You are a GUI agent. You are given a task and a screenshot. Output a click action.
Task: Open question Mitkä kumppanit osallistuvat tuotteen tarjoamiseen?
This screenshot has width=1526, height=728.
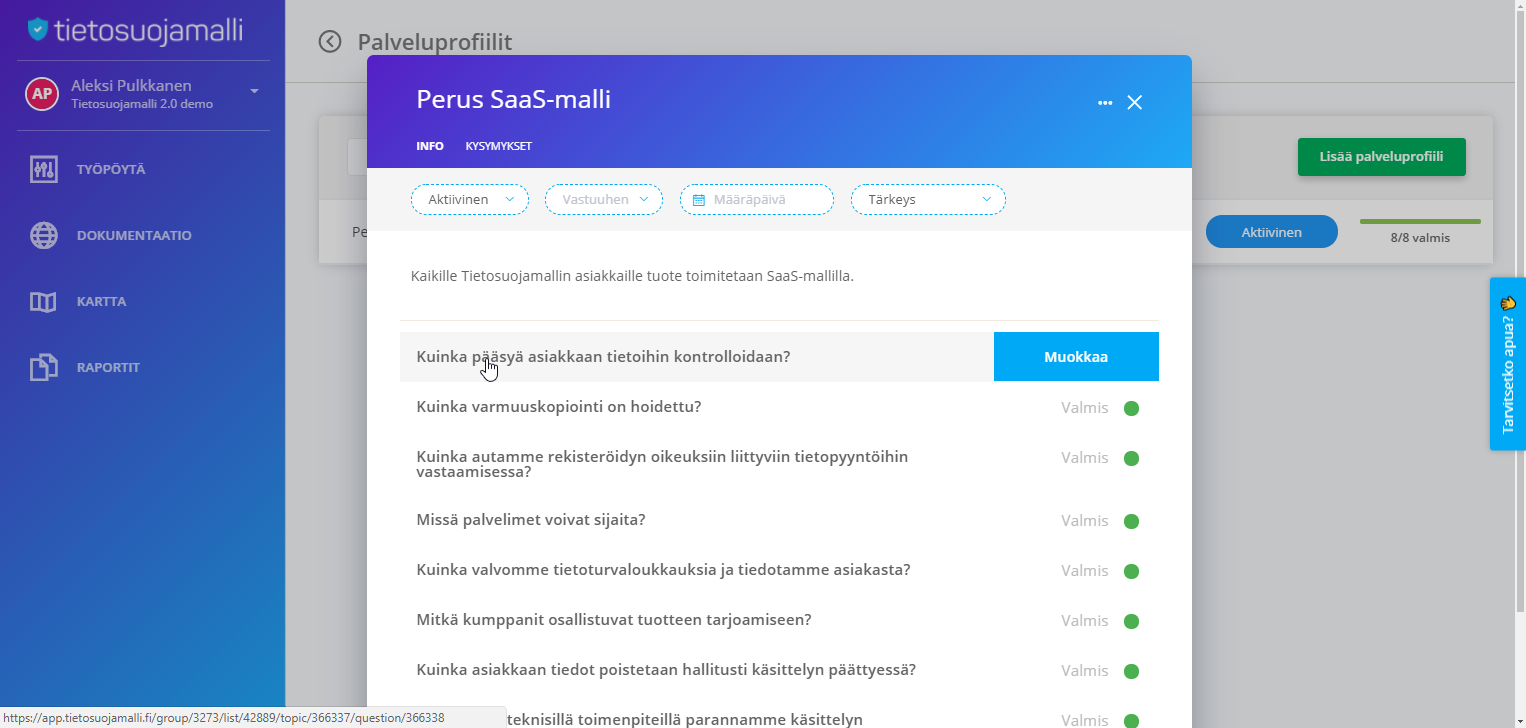pyautogui.click(x=613, y=620)
